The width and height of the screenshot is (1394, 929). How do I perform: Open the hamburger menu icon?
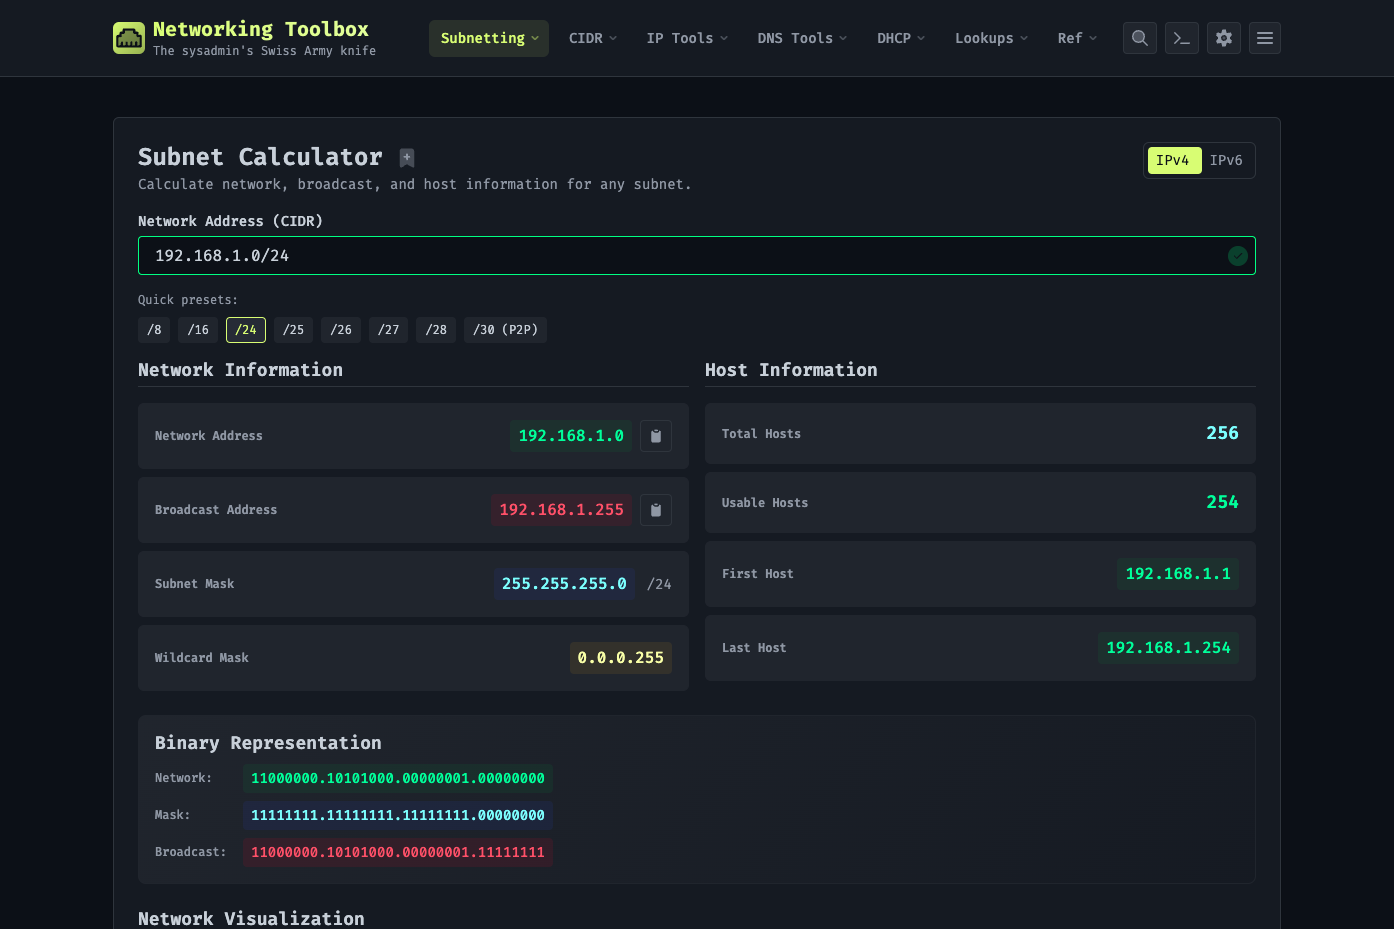1265,38
